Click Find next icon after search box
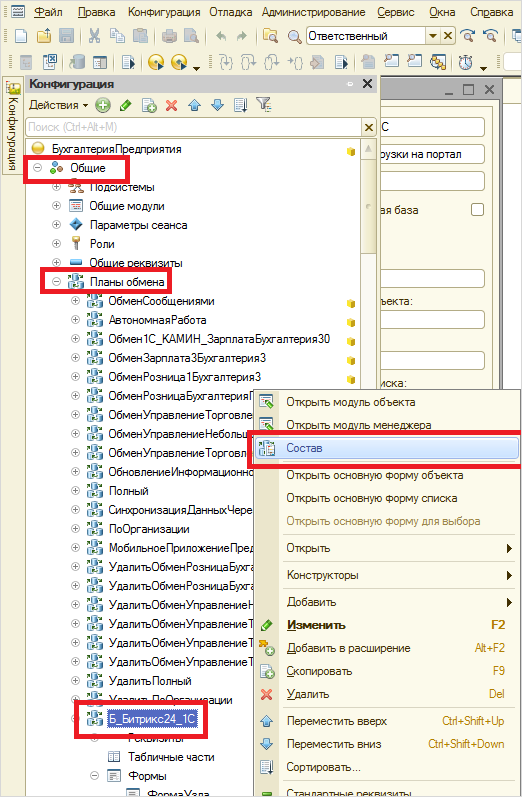Image resolution: width=522 pixels, height=797 pixels. pos(467,36)
